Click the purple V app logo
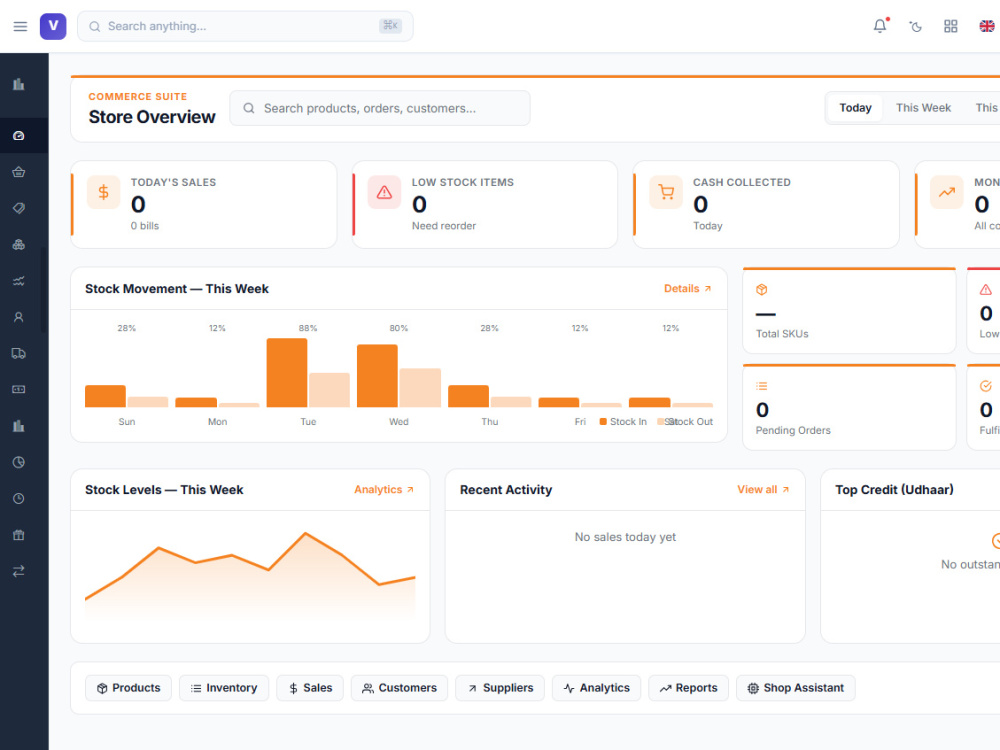The height and width of the screenshot is (750, 1000). (53, 26)
